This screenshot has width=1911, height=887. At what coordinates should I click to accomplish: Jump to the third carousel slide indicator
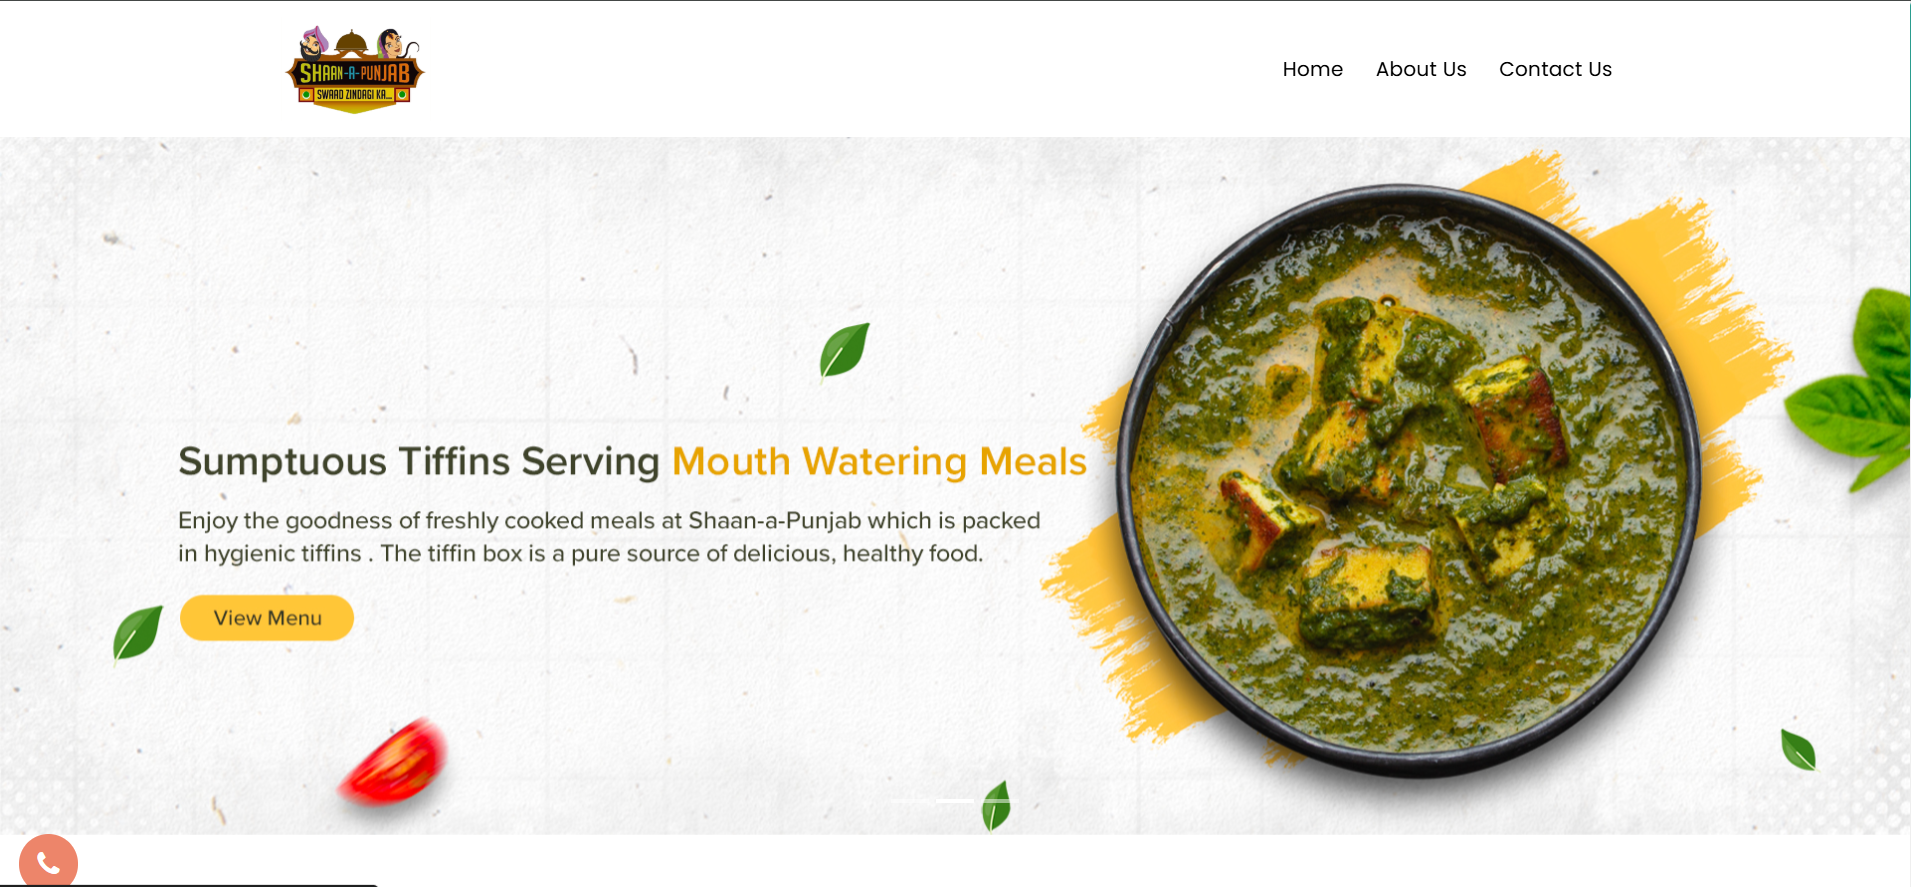1000,801
